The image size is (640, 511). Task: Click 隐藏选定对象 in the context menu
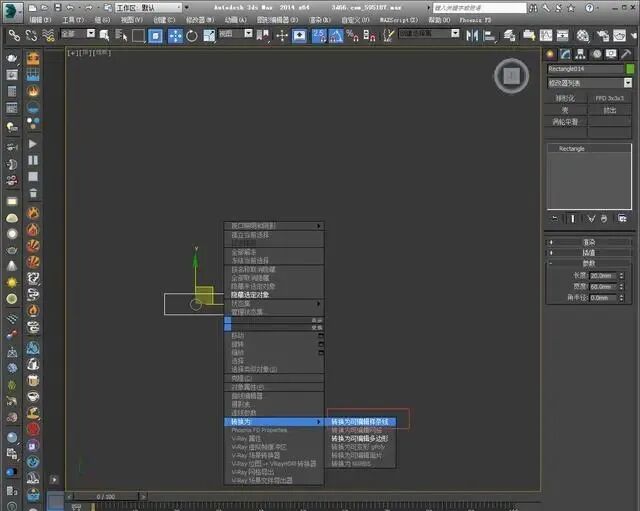[x=274, y=295]
